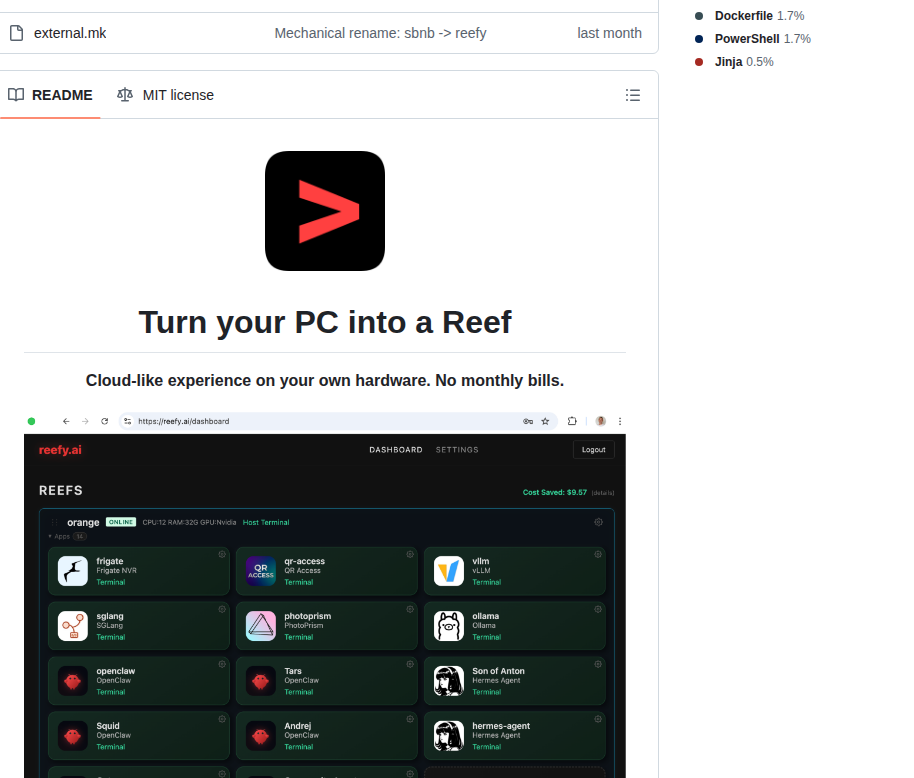Open the frigate card settings gear
914x778 pixels.
pos(222,554)
